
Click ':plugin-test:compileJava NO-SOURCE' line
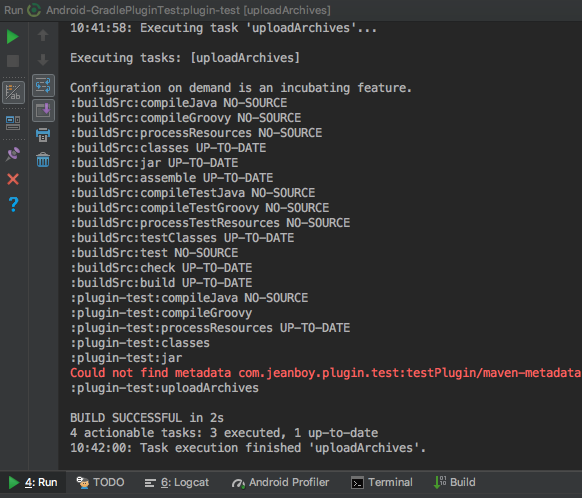189,298
